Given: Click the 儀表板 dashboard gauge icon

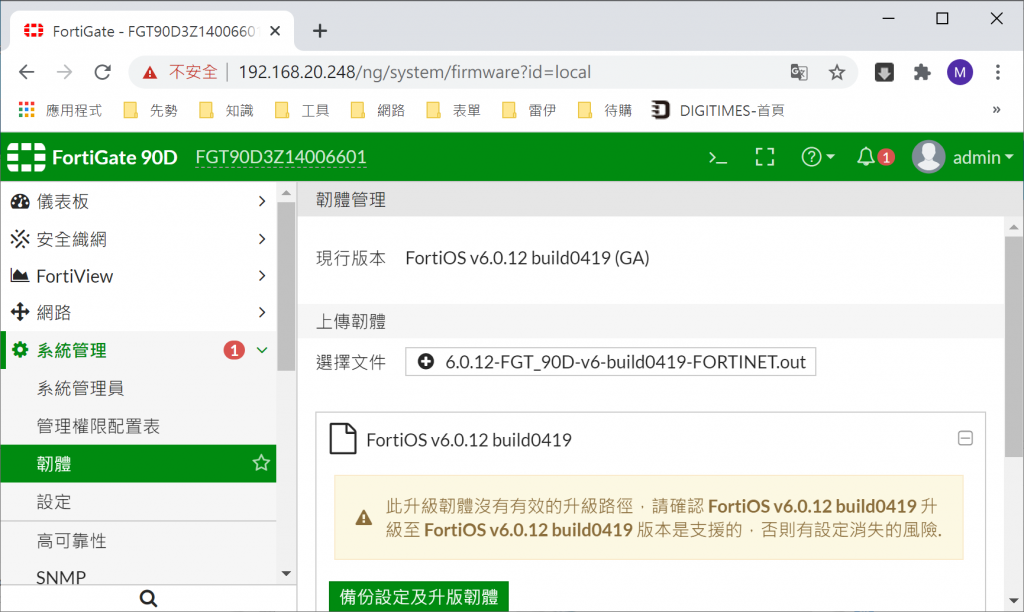Looking at the screenshot, I should pyautogui.click(x=20, y=201).
